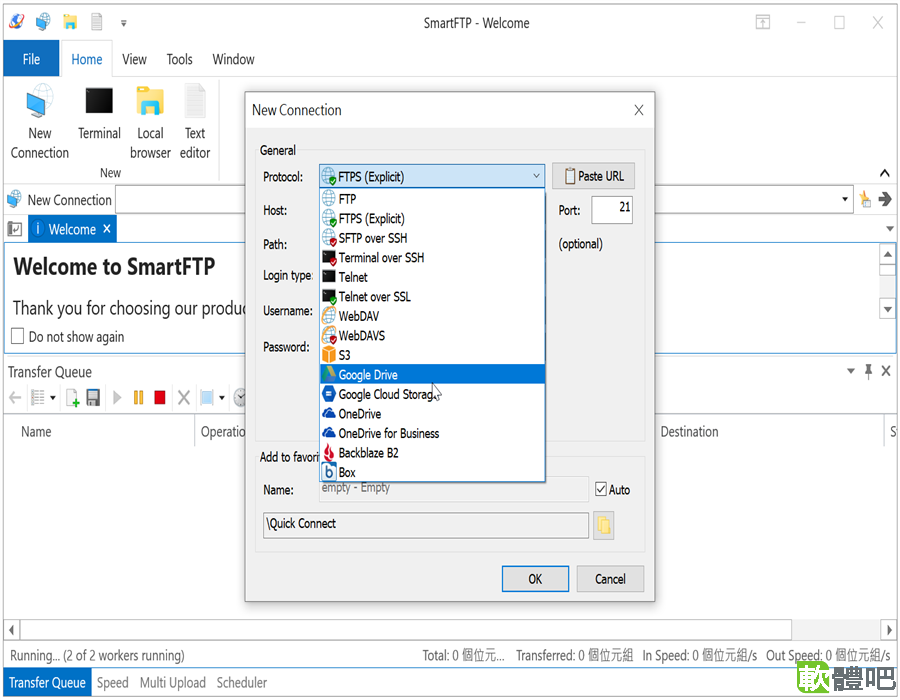Click the quick access folder icon
Viewport: 900px width, 700px height.
pyautogui.click(x=70, y=22)
